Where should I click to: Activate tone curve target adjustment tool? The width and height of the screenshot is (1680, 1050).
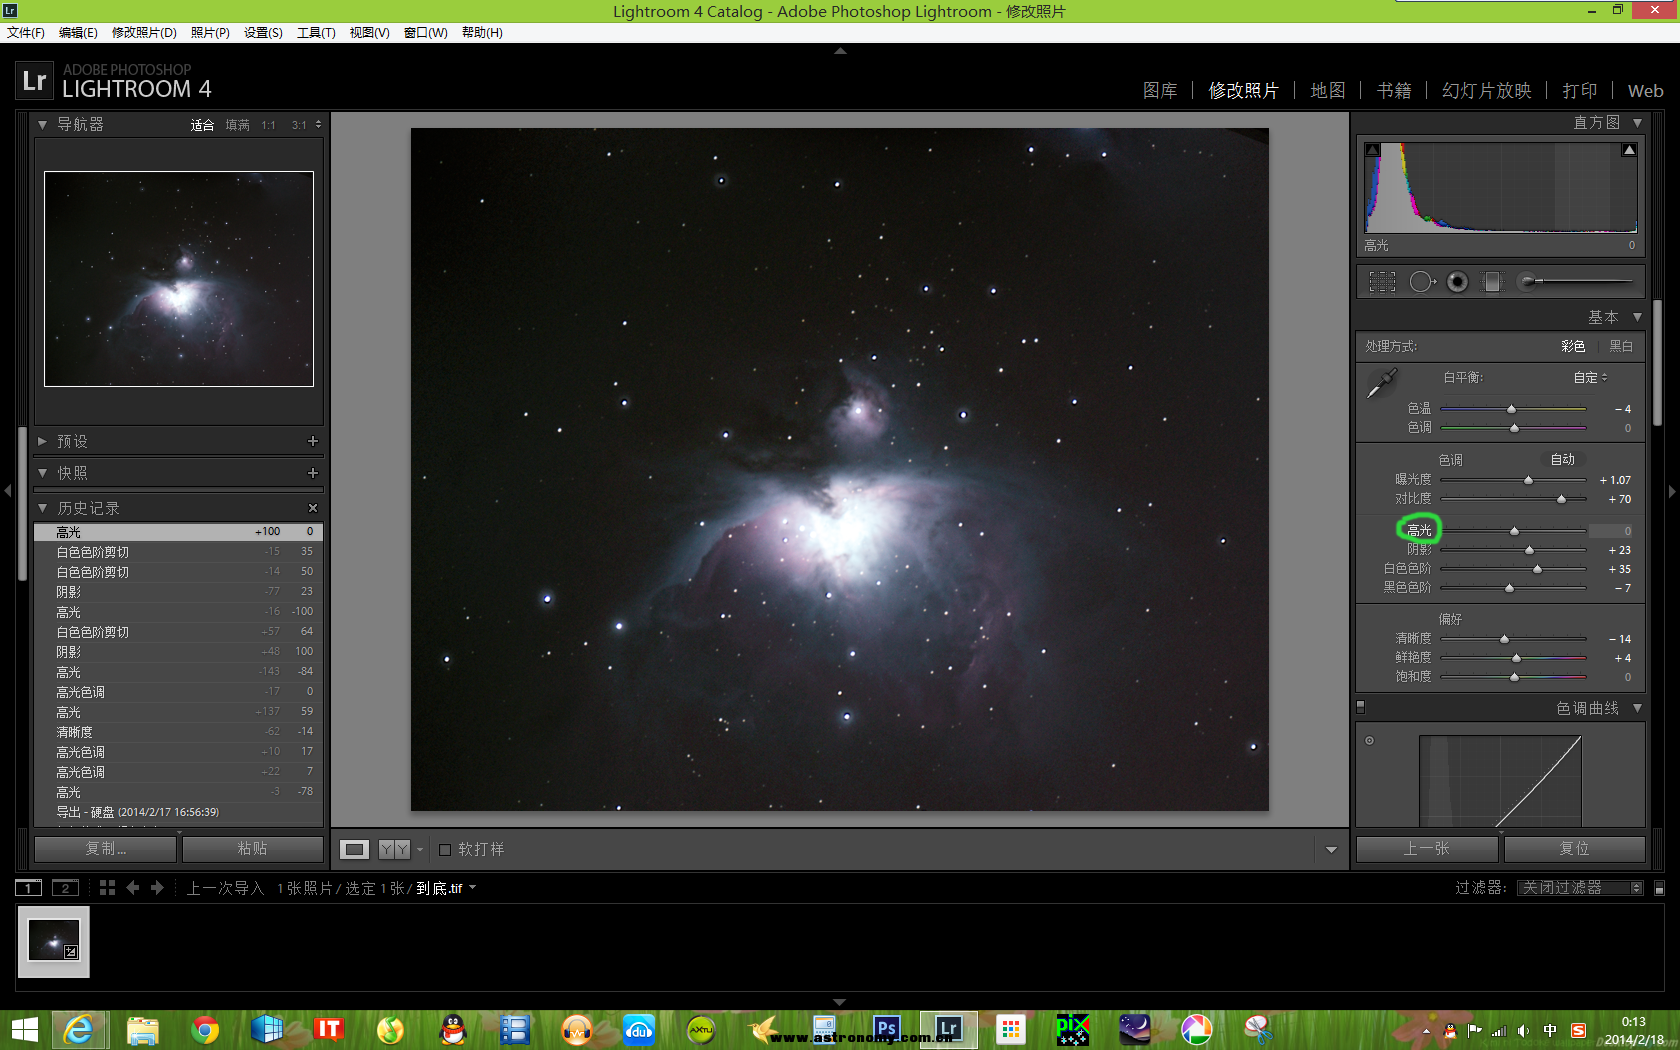[1370, 741]
